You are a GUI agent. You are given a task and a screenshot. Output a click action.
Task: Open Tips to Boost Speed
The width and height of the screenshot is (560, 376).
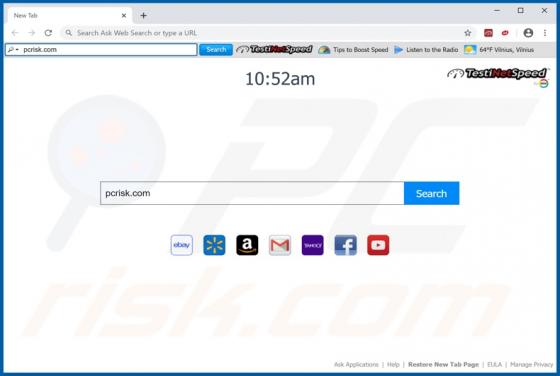click(353, 50)
